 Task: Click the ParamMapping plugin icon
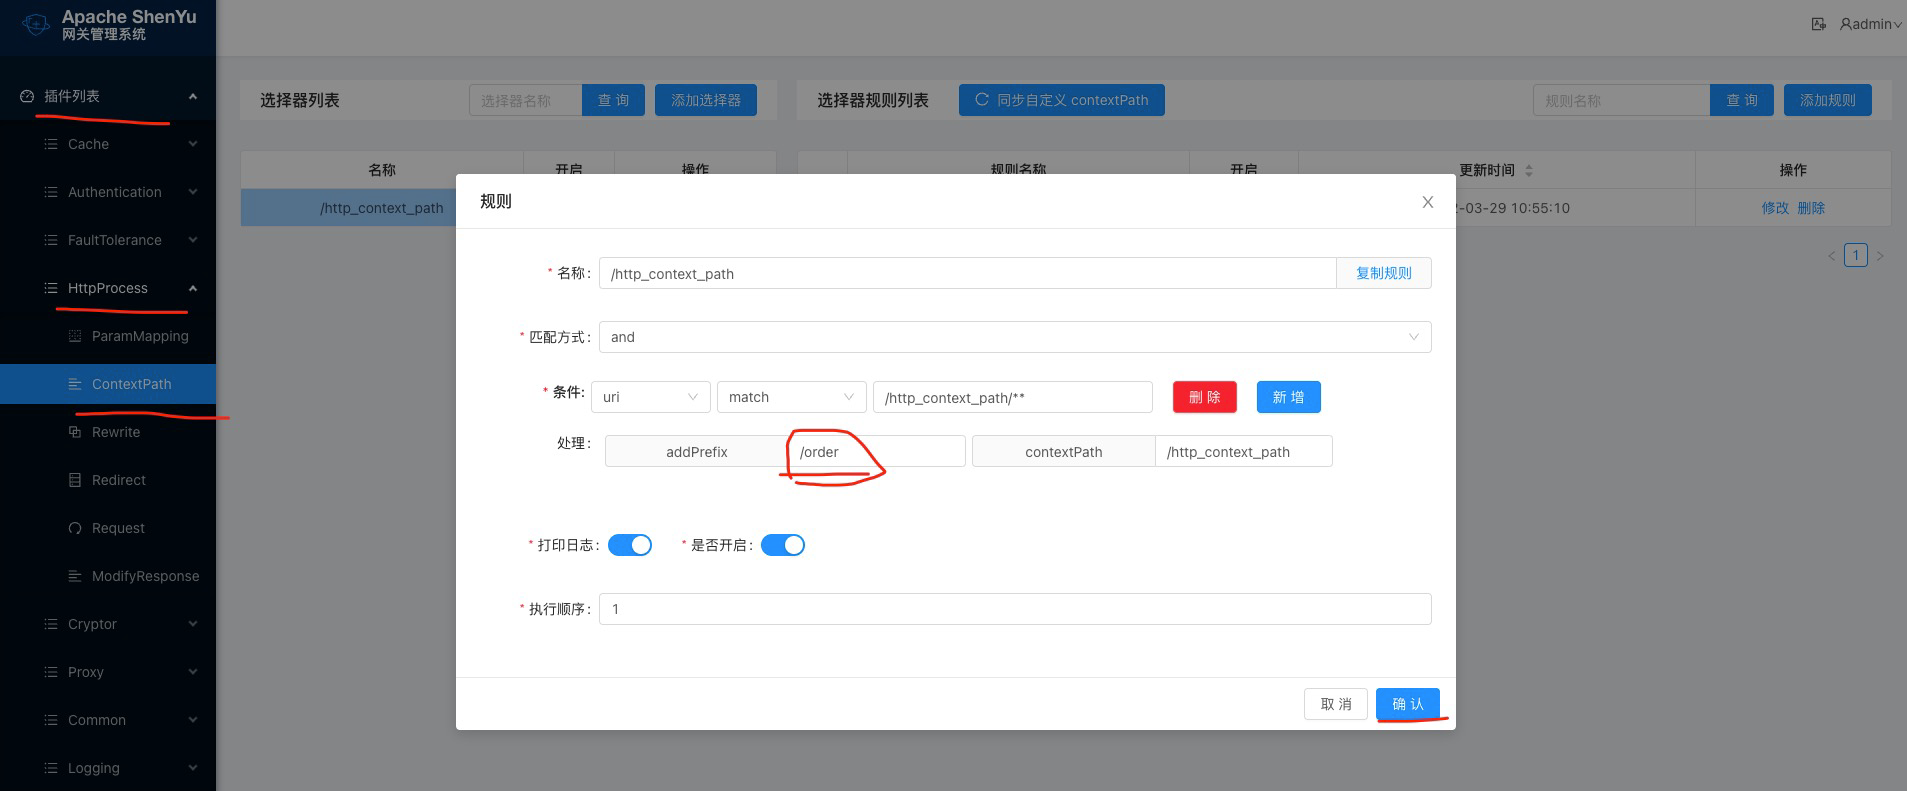point(75,336)
